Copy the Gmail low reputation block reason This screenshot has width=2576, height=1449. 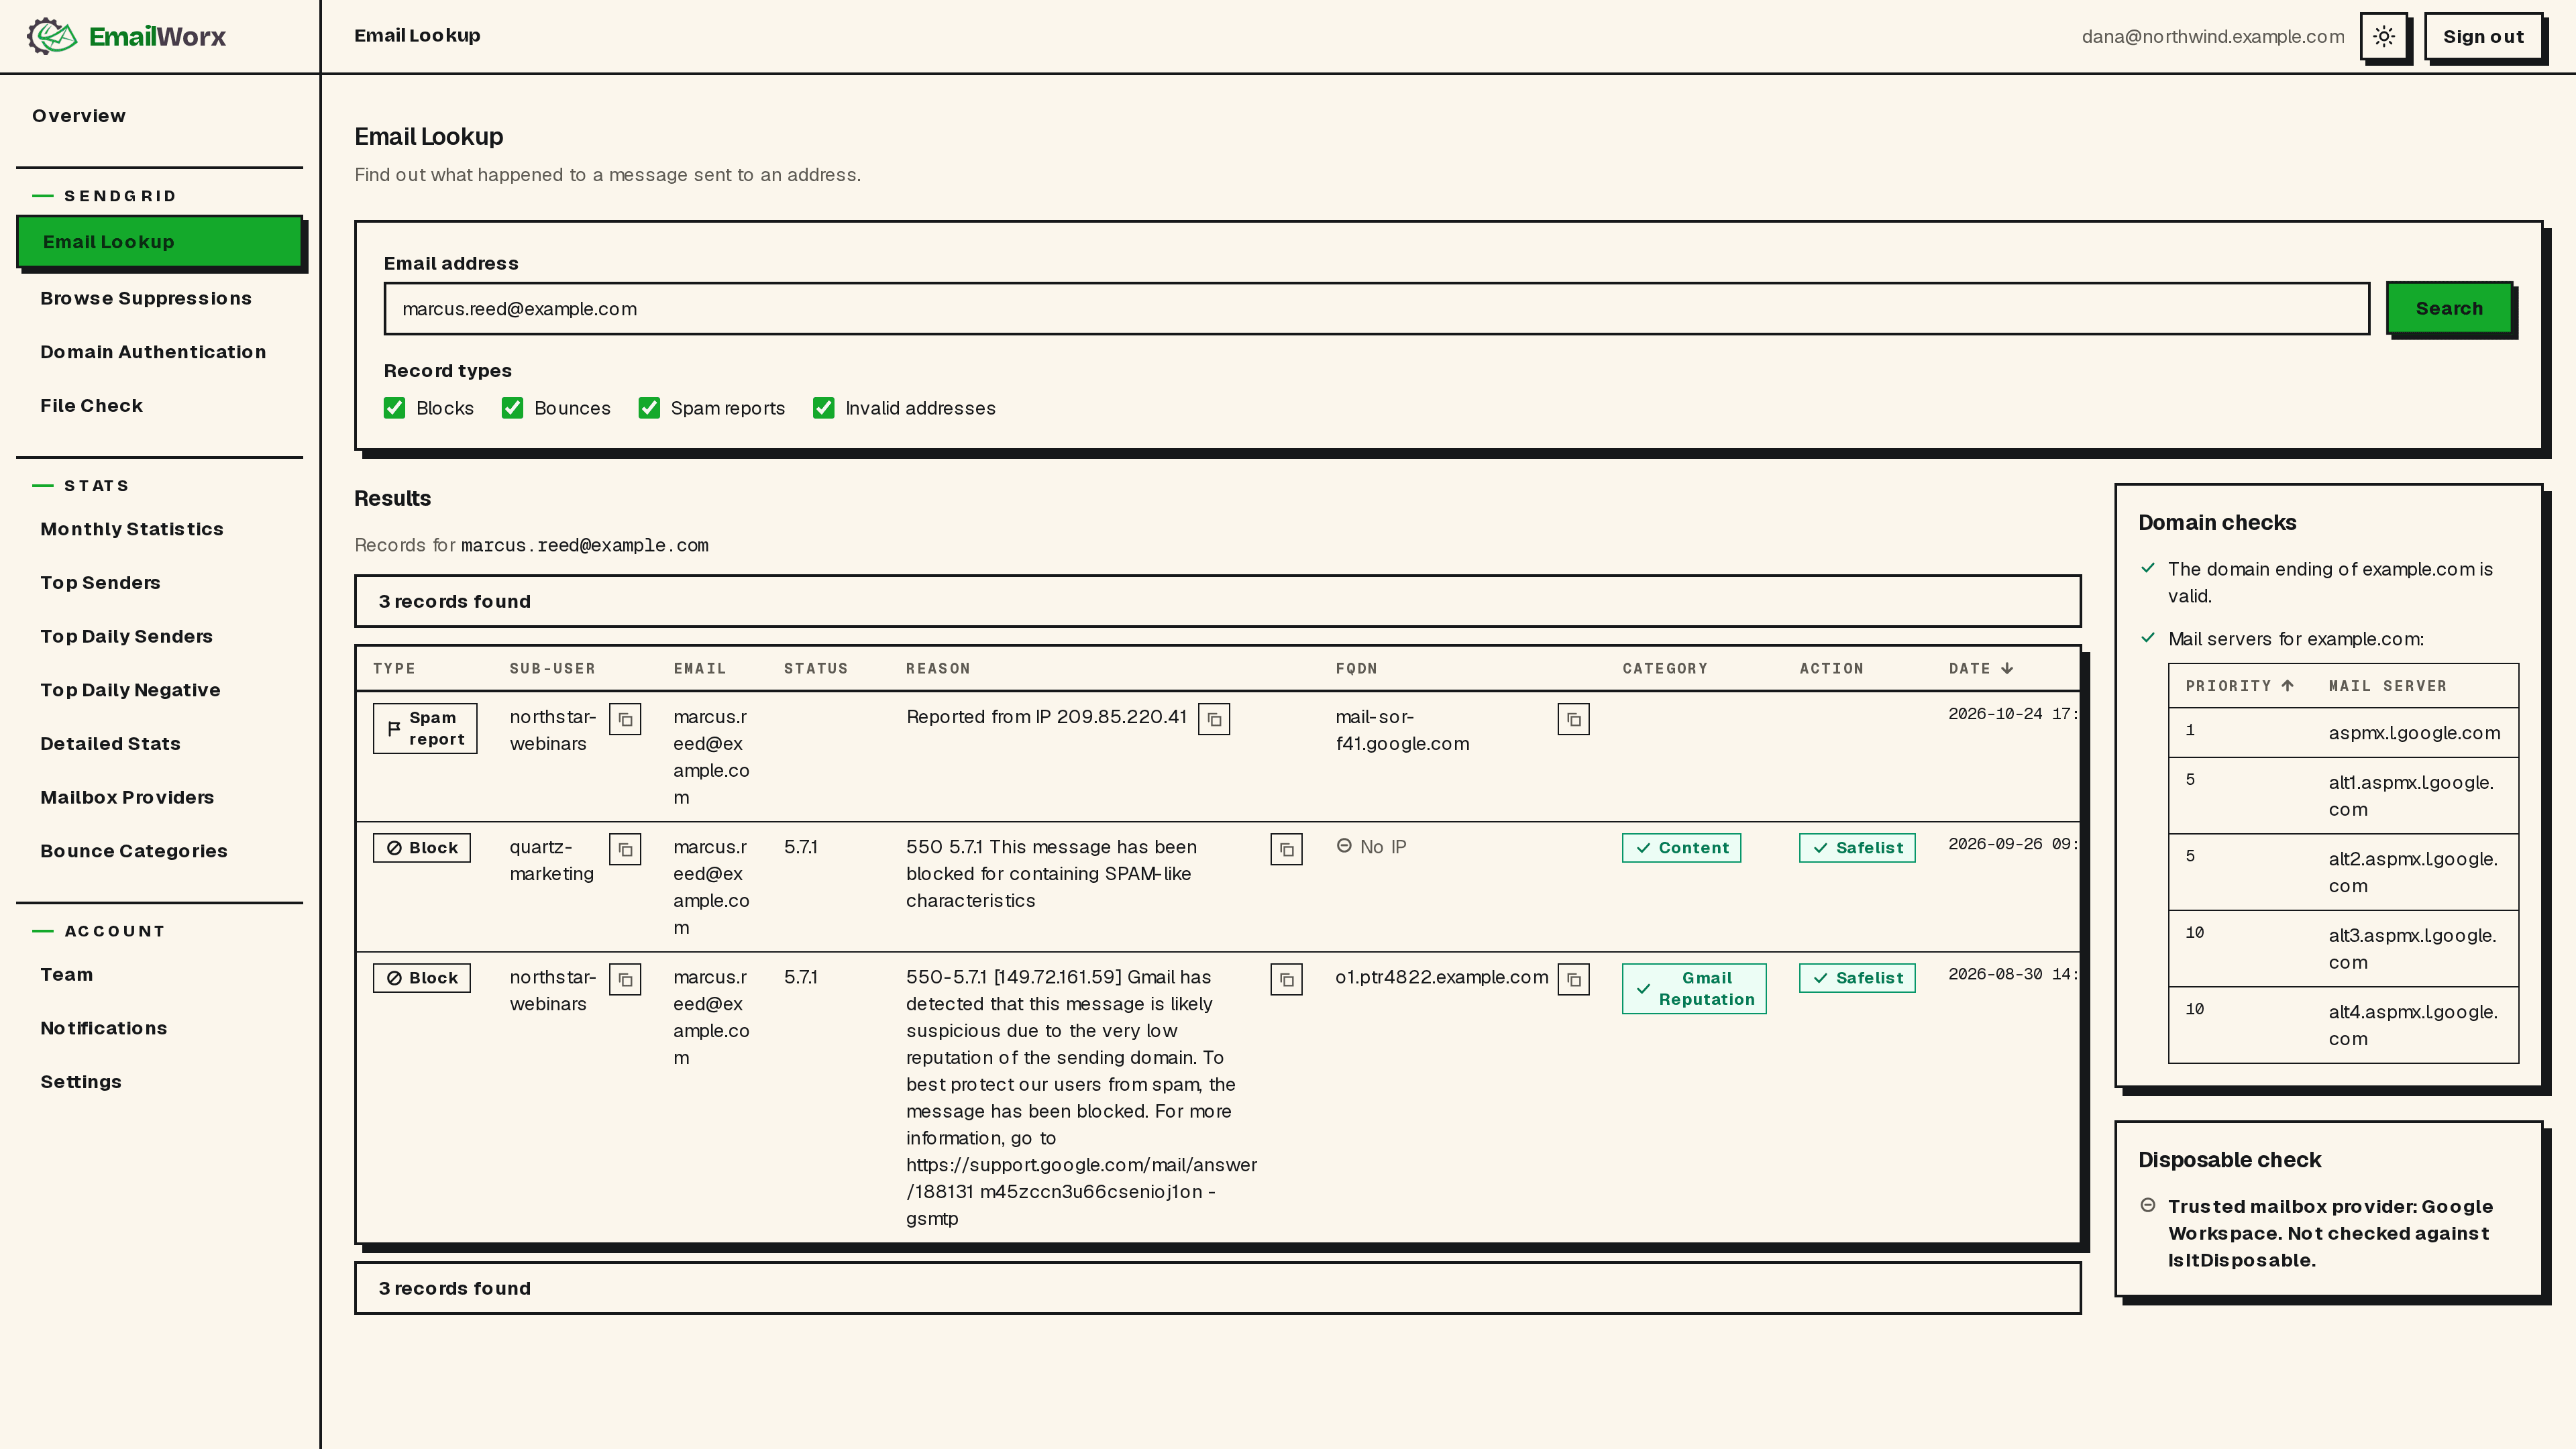tap(1286, 979)
